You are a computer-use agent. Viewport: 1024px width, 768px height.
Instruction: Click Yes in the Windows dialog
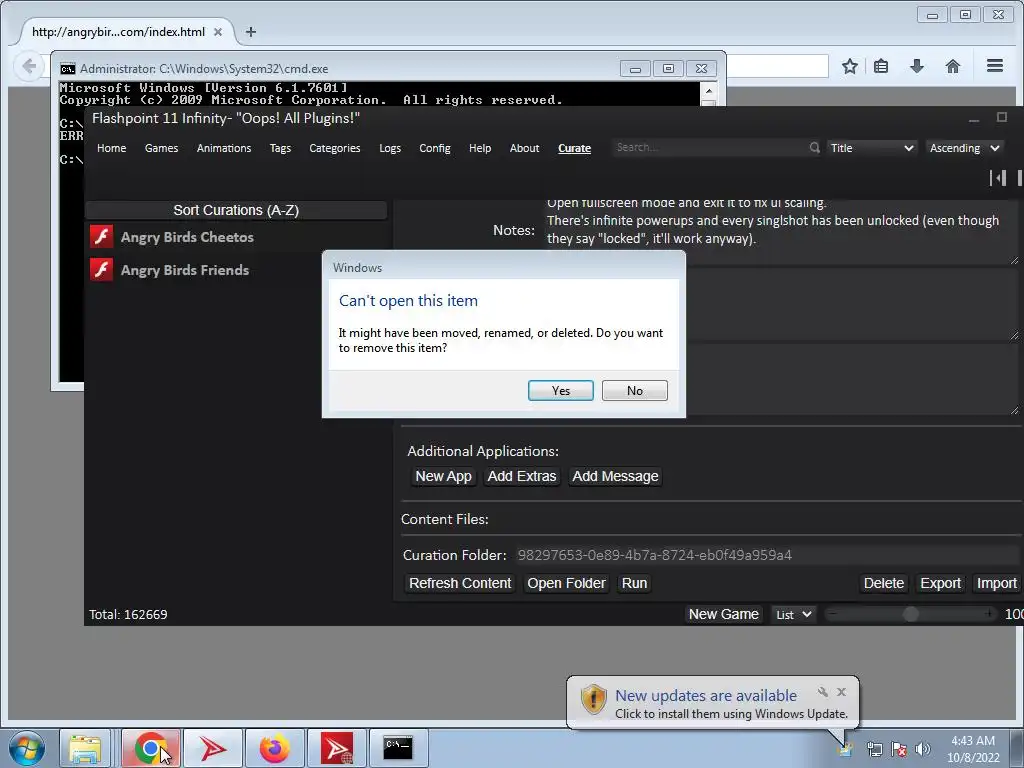[x=560, y=391]
